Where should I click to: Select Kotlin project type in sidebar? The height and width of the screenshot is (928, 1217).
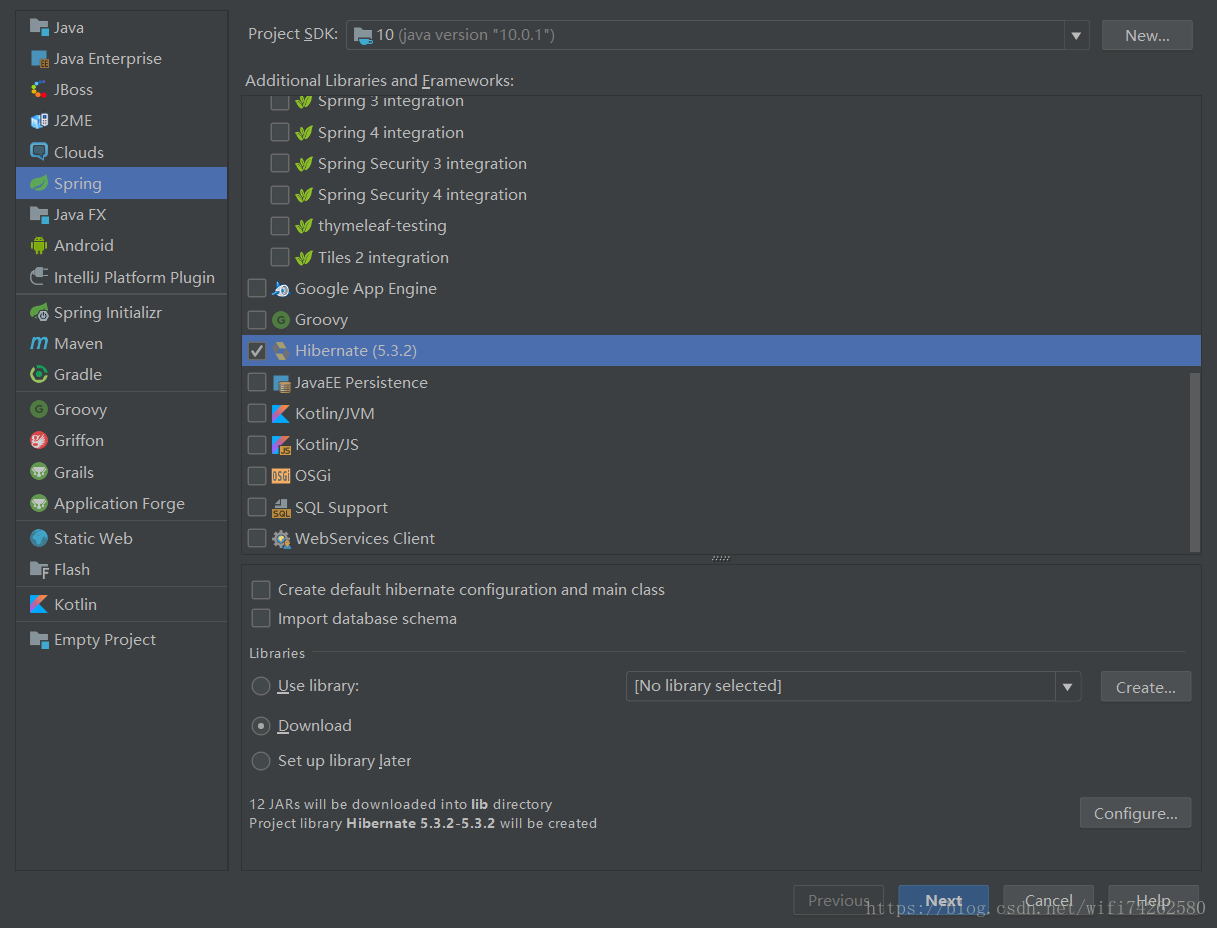(x=121, y=604)
